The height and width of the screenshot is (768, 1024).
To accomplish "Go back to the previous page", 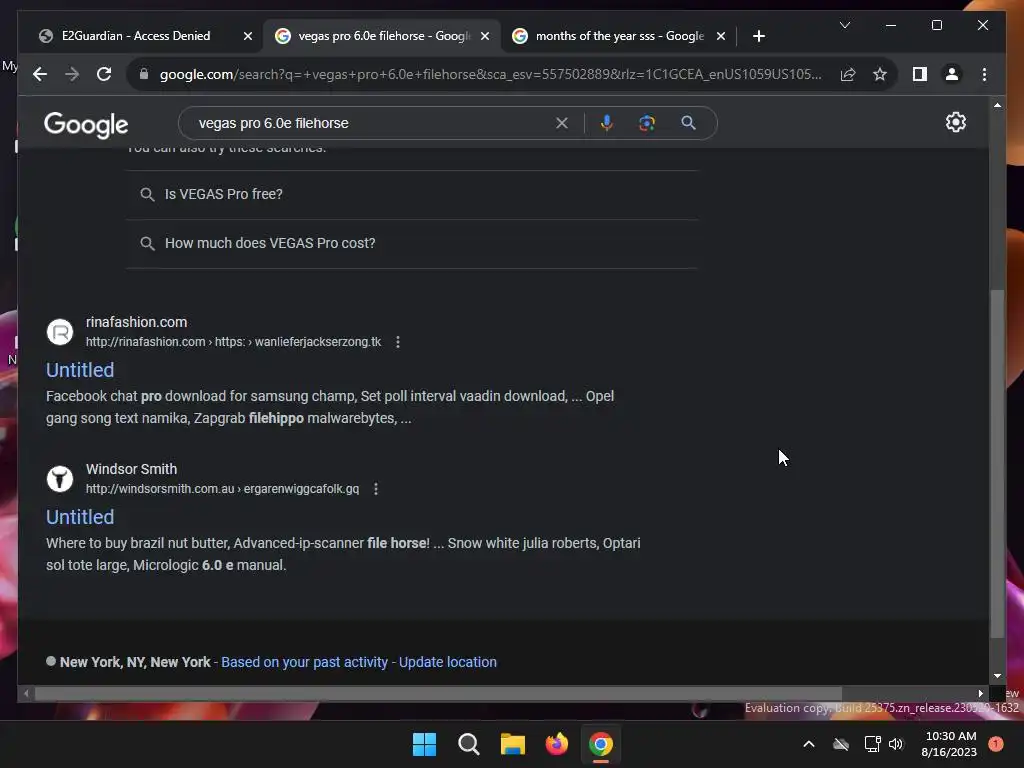I will coord(40,74).
